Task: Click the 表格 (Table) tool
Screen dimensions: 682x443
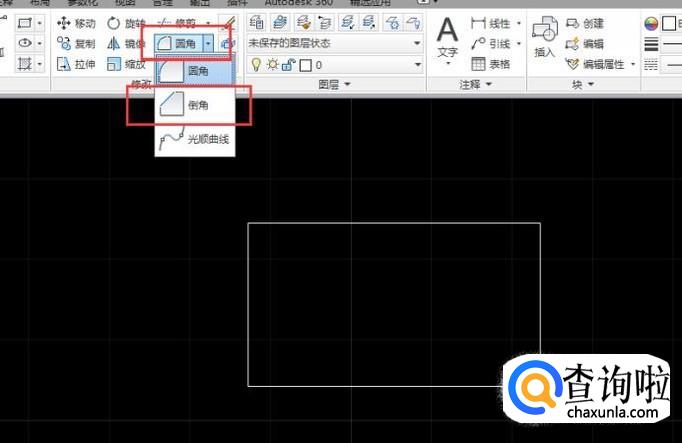Action: (491, 64)
